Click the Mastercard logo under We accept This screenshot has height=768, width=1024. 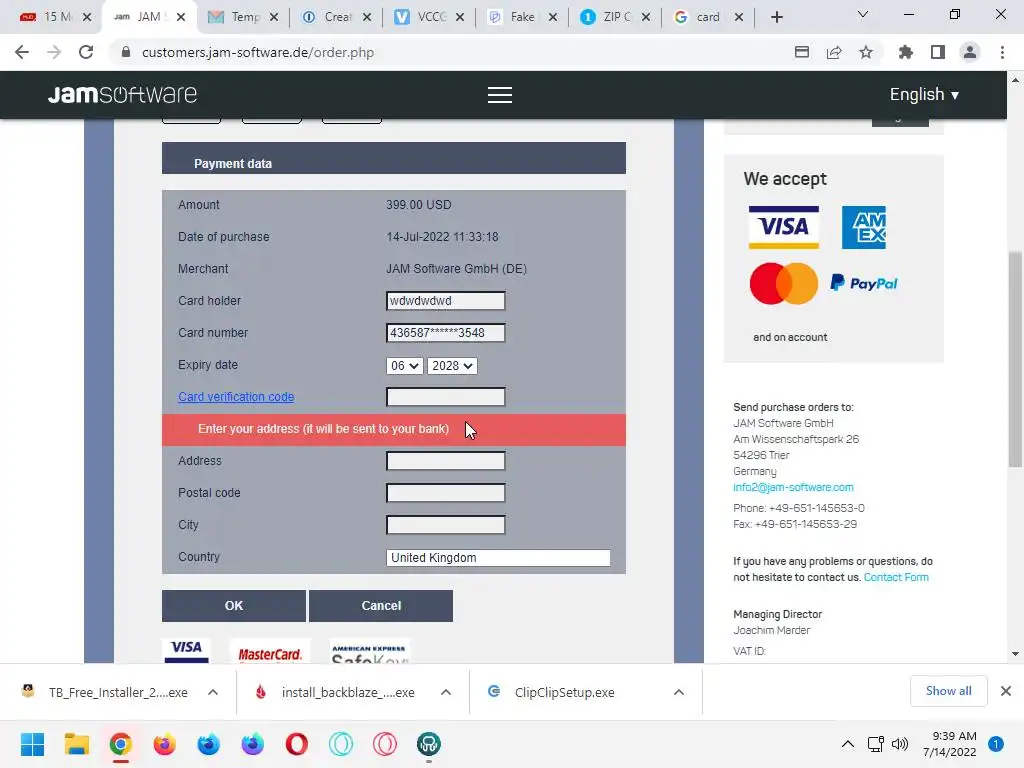784,283
